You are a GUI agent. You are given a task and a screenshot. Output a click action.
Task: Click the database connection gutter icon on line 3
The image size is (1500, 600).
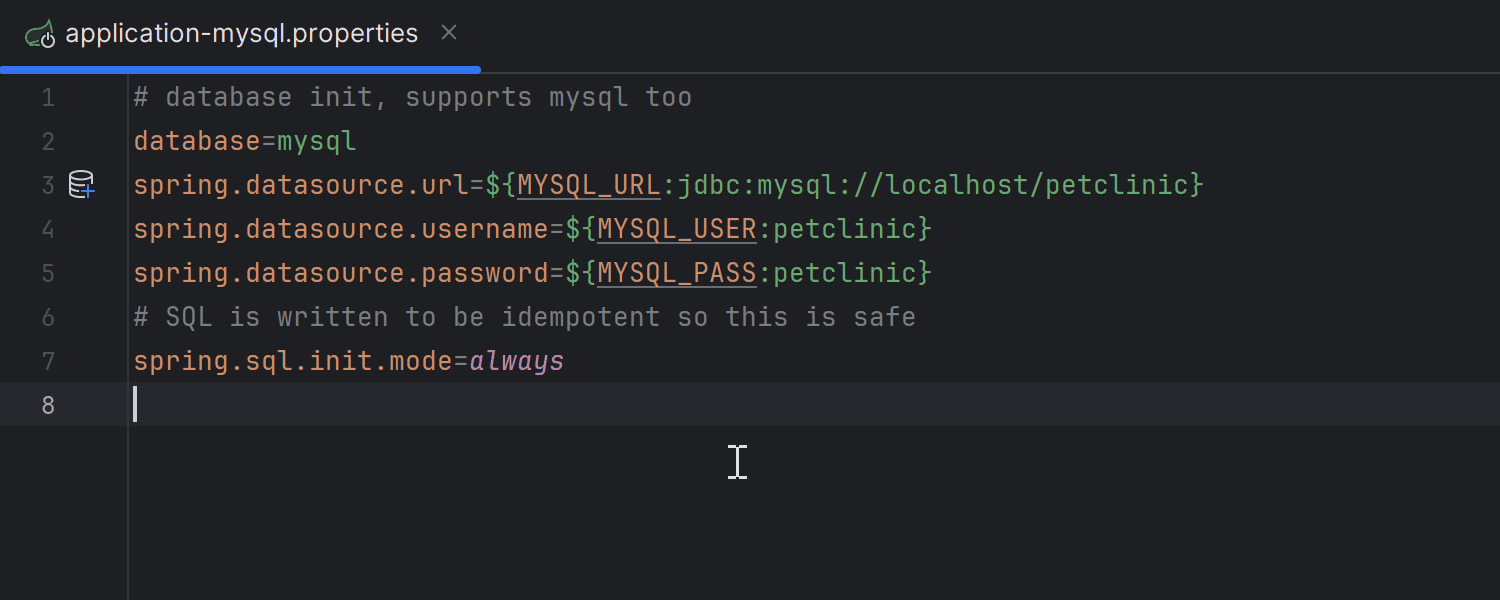click(x=81, y=184)
